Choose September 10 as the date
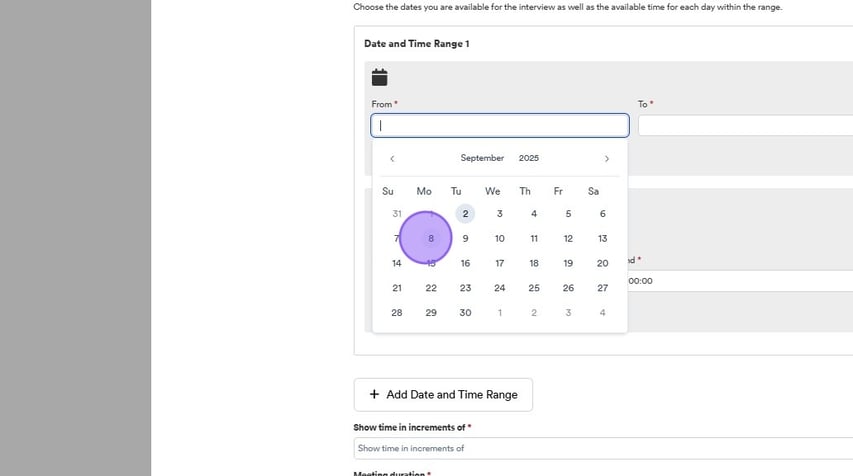This screenshot has width=853, height=476. point(499,239)
